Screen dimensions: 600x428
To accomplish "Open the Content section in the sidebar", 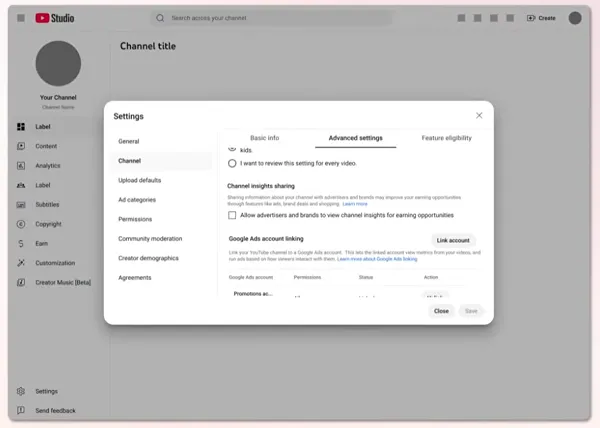I will pos(46,146).
